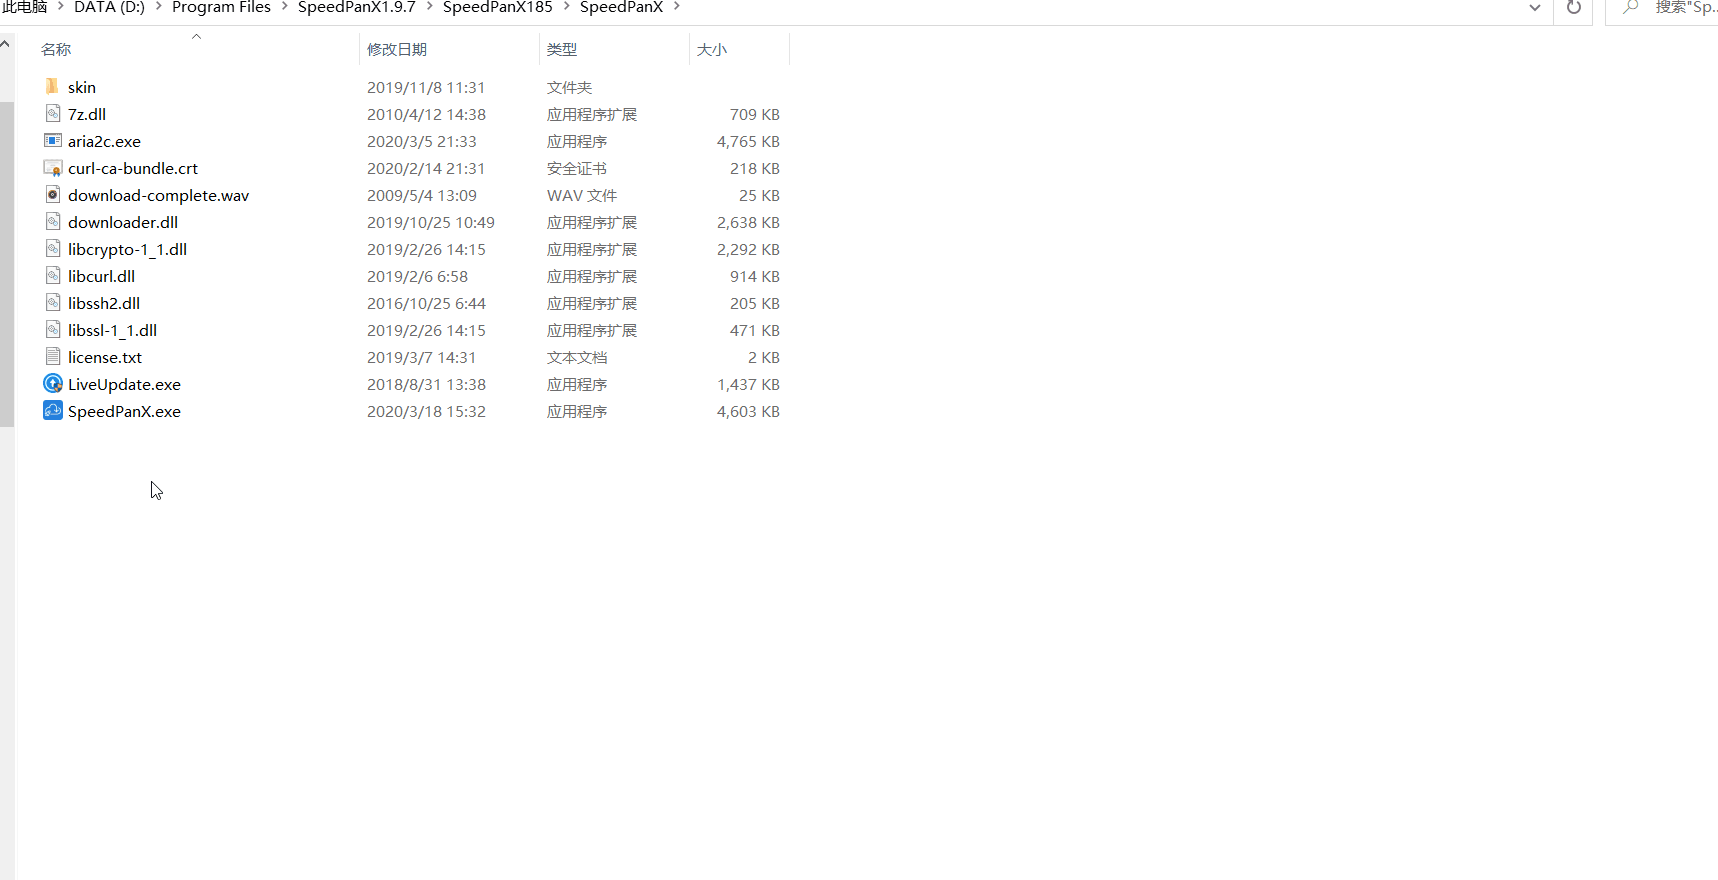This screenshot has height=880, width=1718.
Task: Click type 文件夹 in skin row
Action: pos(569,87)
